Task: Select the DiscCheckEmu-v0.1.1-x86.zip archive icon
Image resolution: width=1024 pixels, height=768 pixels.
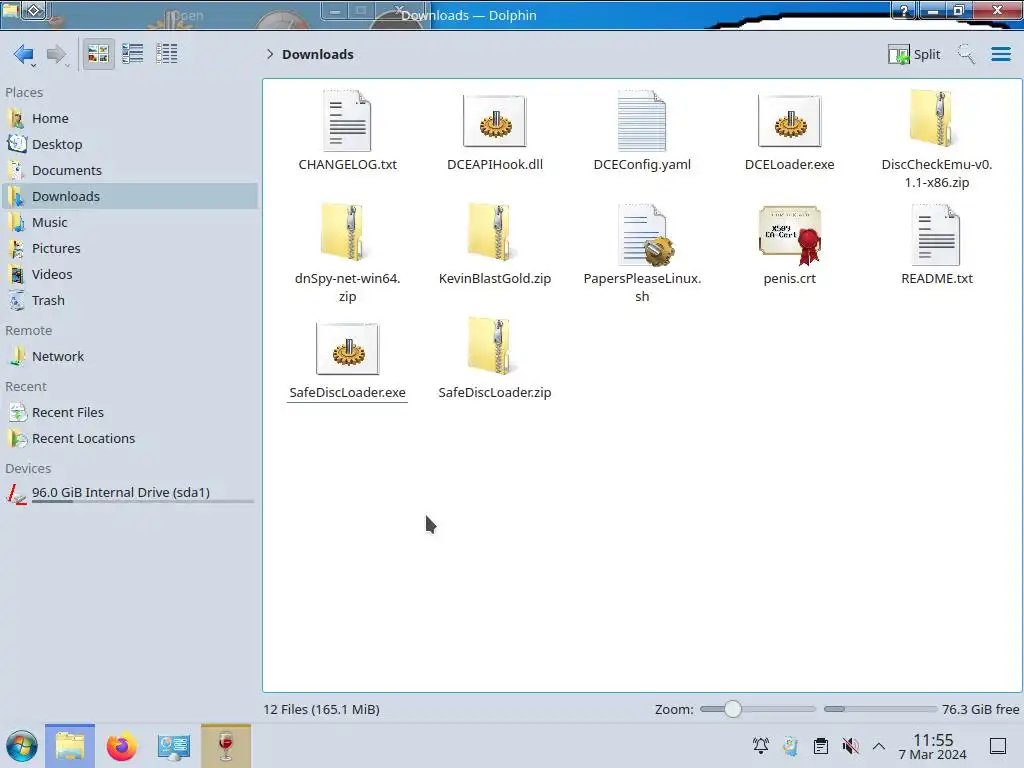Action: pos(936,119)
